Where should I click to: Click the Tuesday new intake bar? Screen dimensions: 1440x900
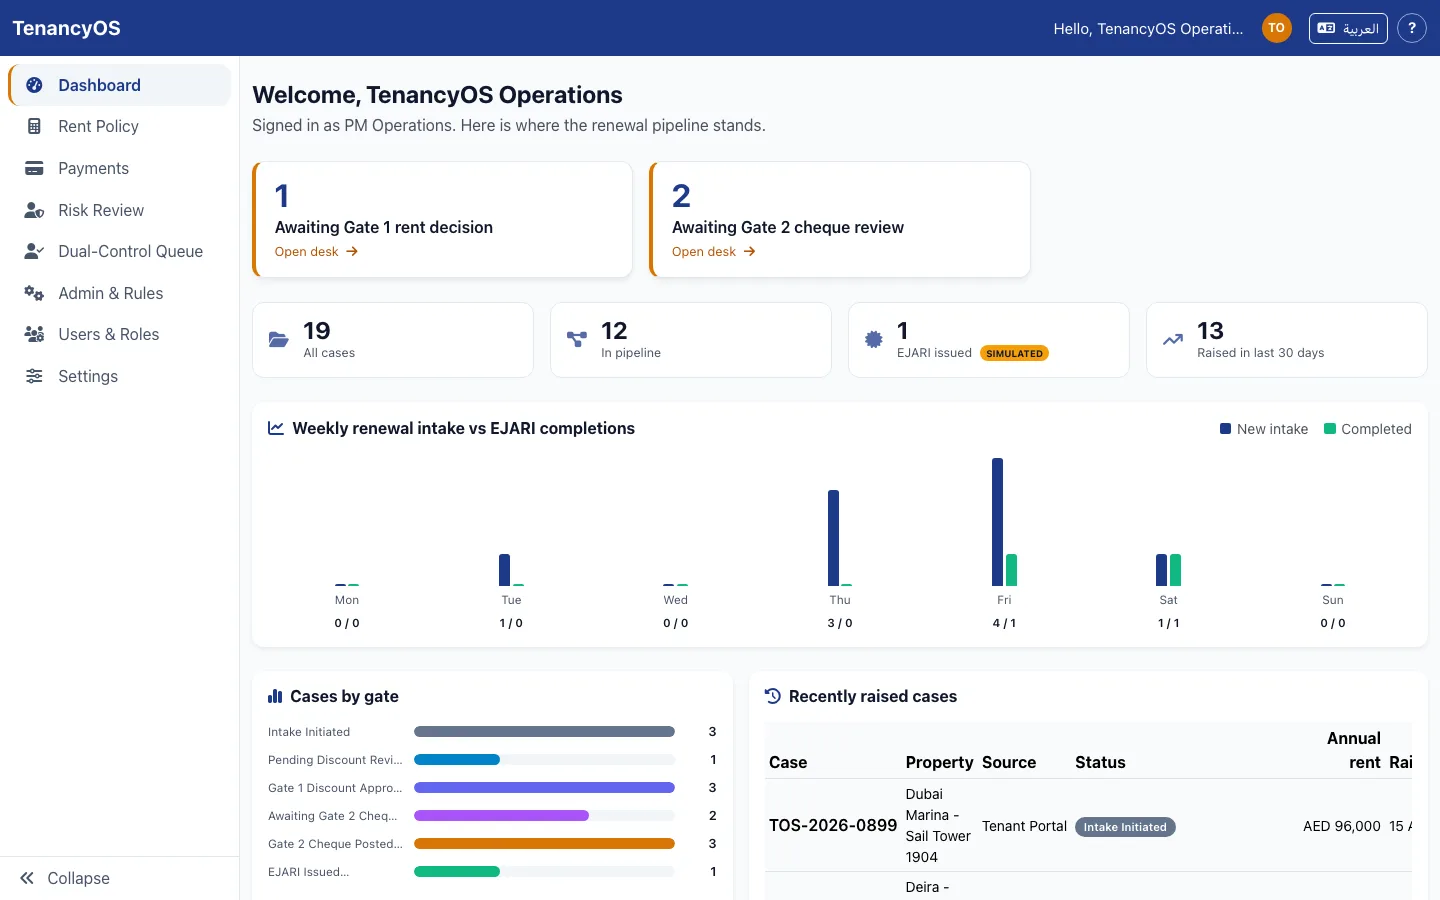coord(504,570)
